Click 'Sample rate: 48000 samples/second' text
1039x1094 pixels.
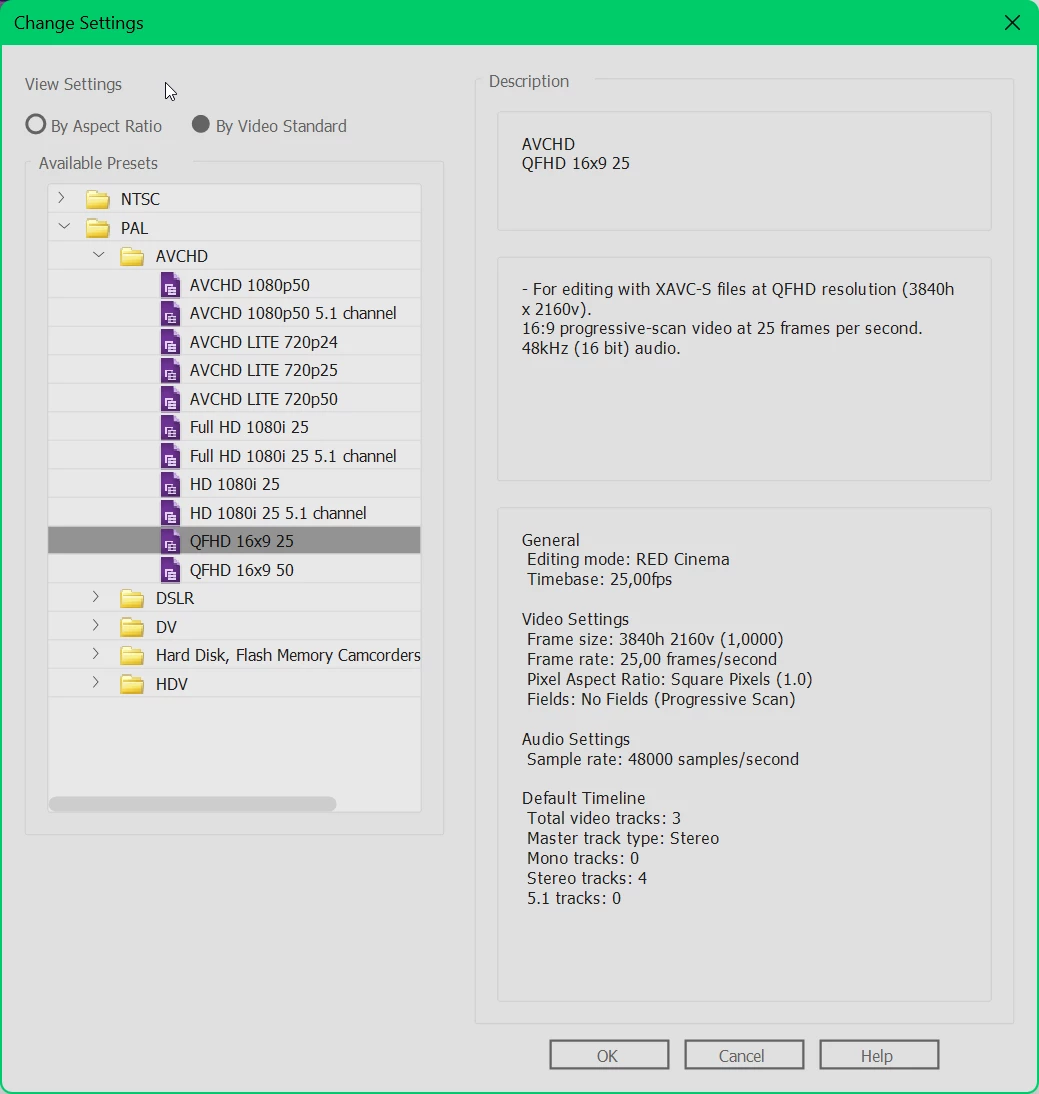tap(663, 760)
